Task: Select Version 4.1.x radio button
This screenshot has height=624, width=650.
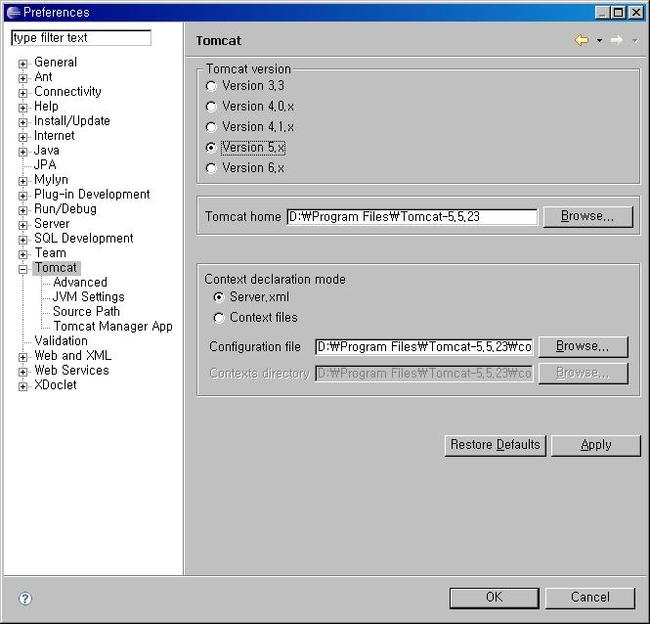Action: click(211, 127)
